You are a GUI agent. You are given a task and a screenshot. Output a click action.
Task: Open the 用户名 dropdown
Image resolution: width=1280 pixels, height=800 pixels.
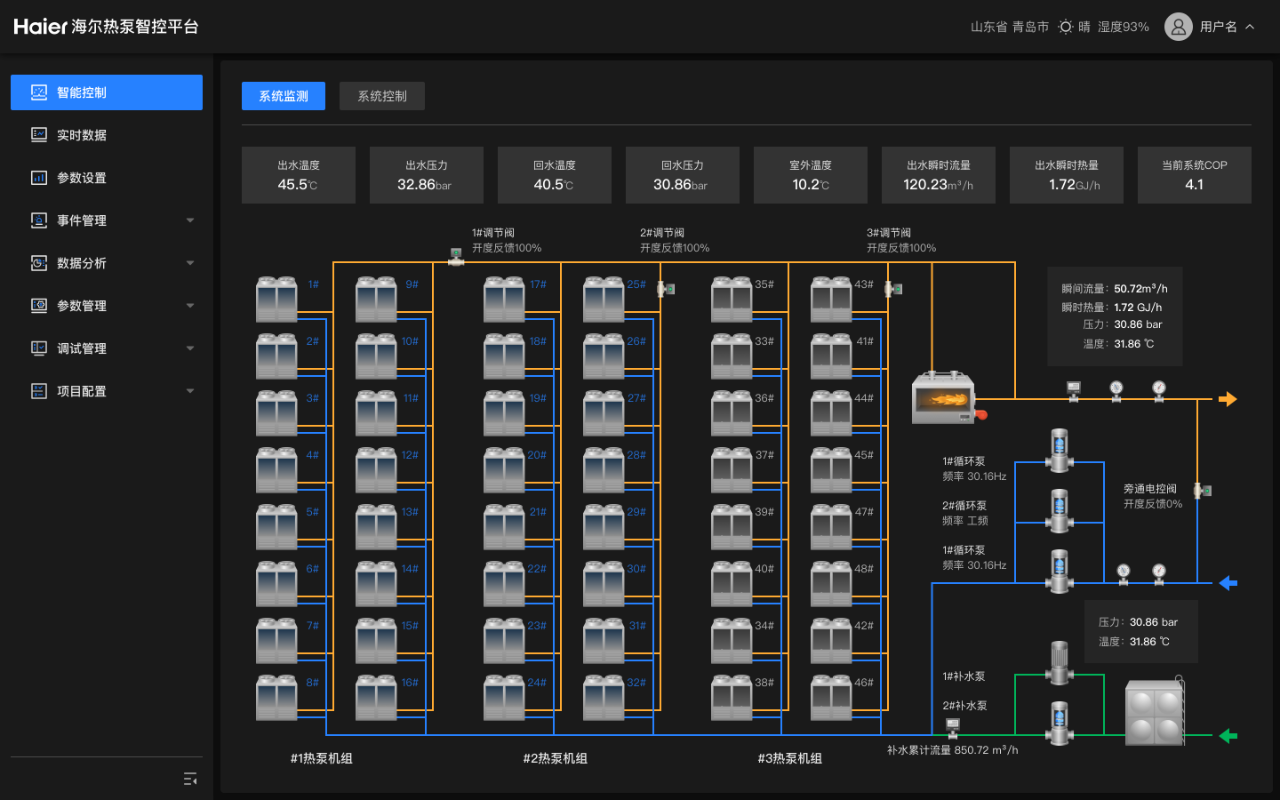coord(1227,27)
